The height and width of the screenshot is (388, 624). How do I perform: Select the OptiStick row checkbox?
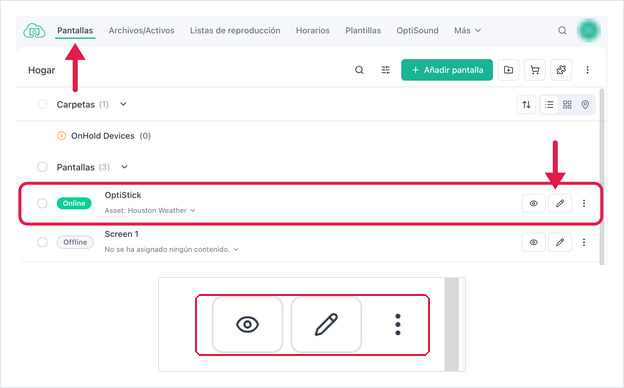pyautogui.click(x=42, y=203)
